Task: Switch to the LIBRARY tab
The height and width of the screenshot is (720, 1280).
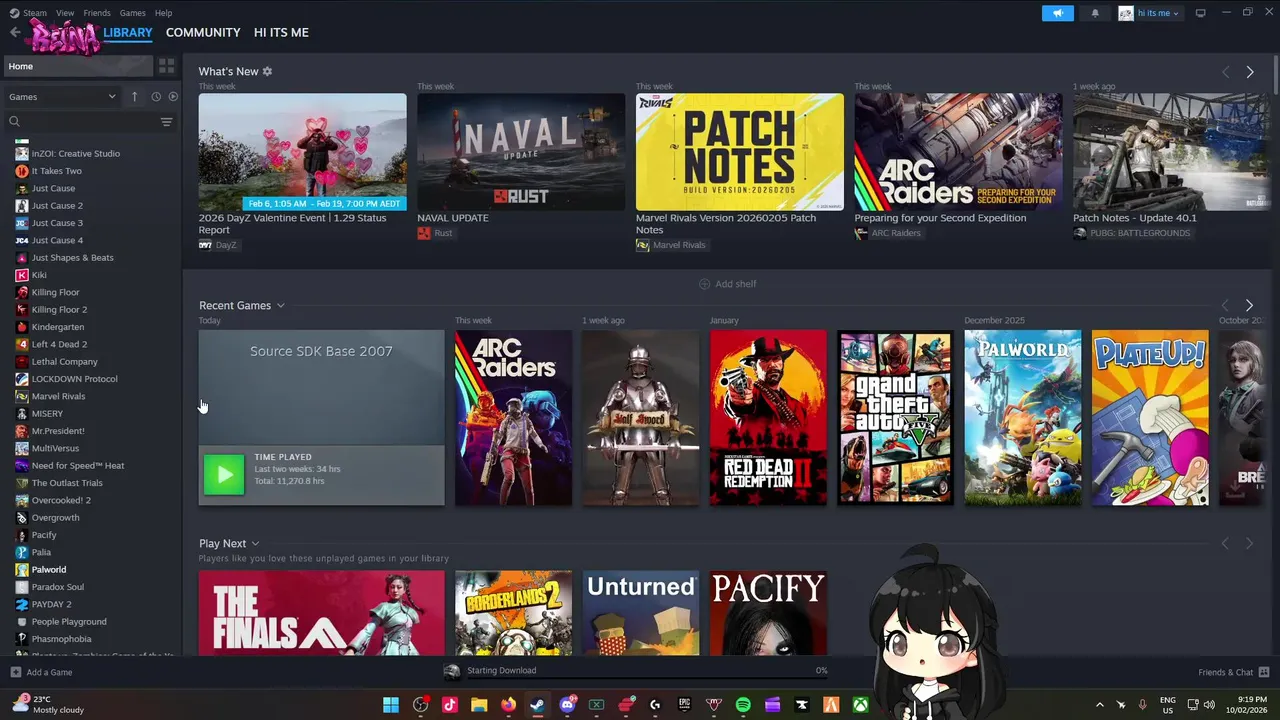Action: click(128, 32)
